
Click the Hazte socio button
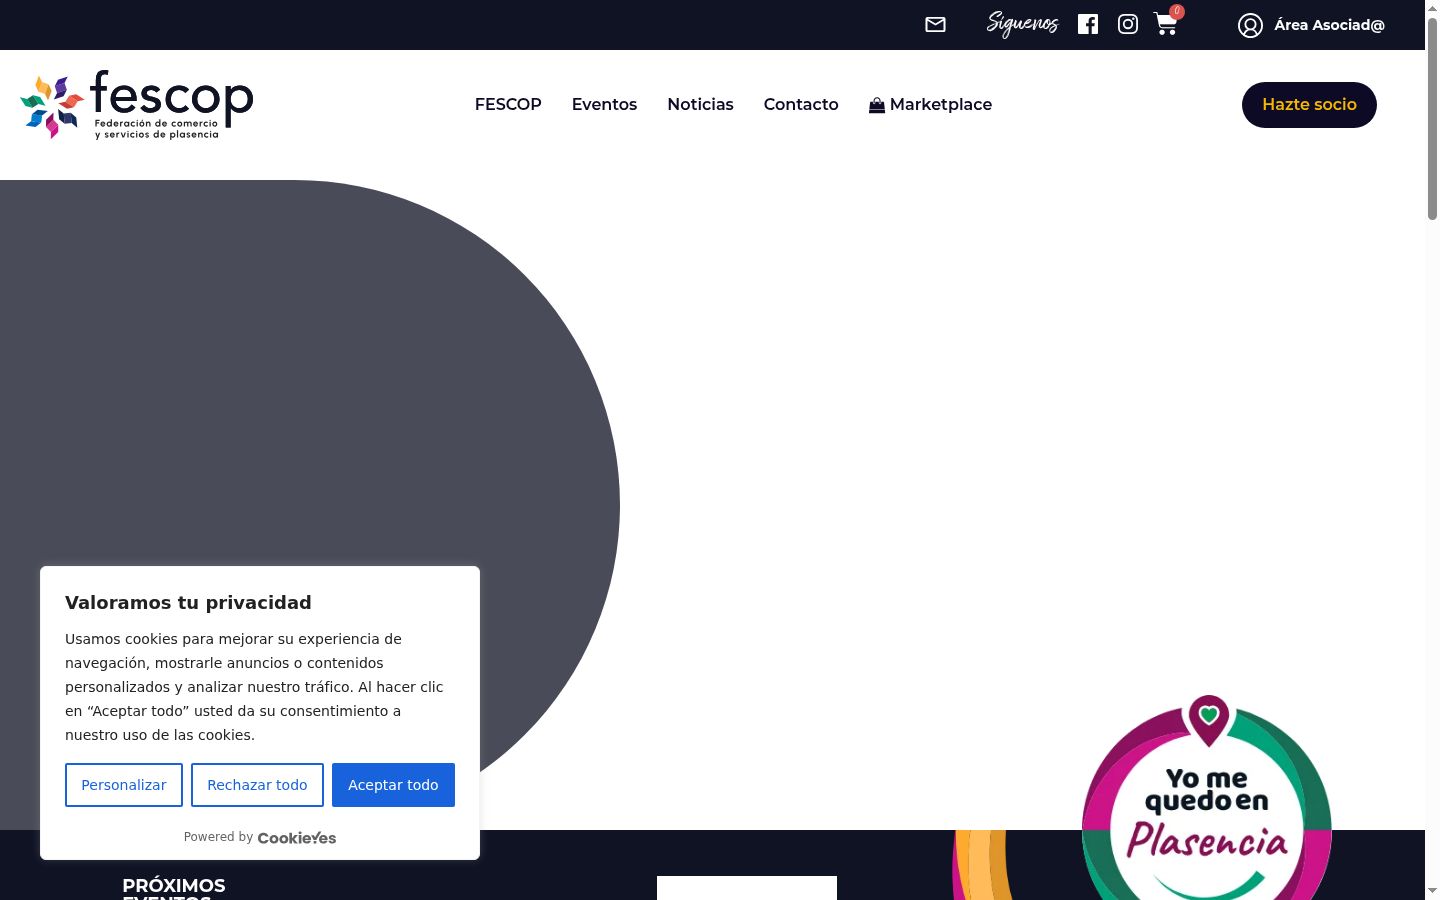tap(1309, 105)
